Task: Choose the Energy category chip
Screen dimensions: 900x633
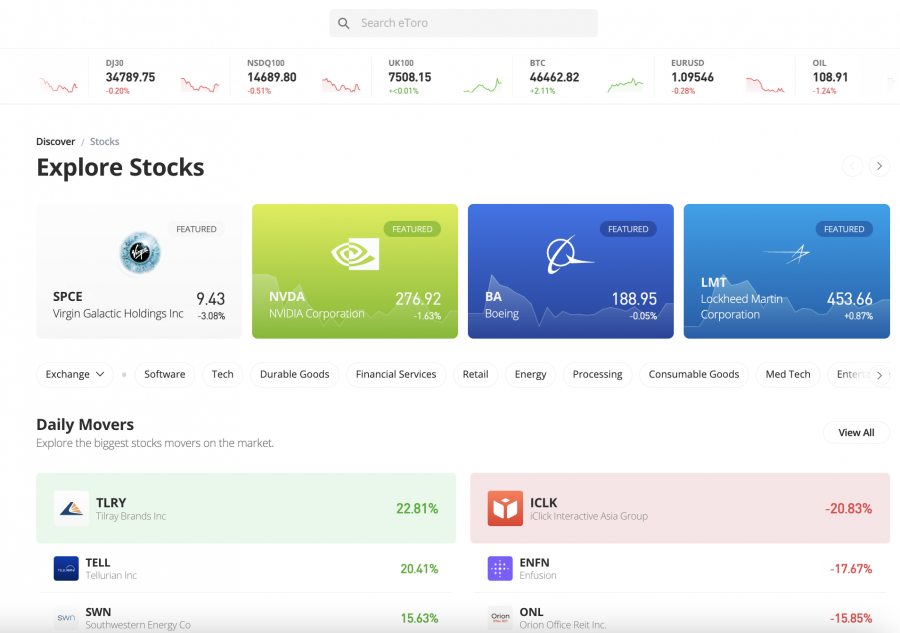Action: [x=530, y=374]
